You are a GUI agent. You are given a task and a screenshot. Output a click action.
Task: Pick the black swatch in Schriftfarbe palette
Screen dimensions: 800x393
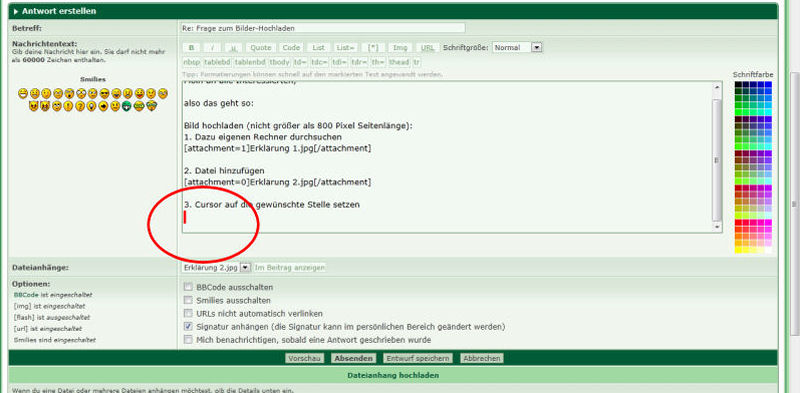pos(738,84)
